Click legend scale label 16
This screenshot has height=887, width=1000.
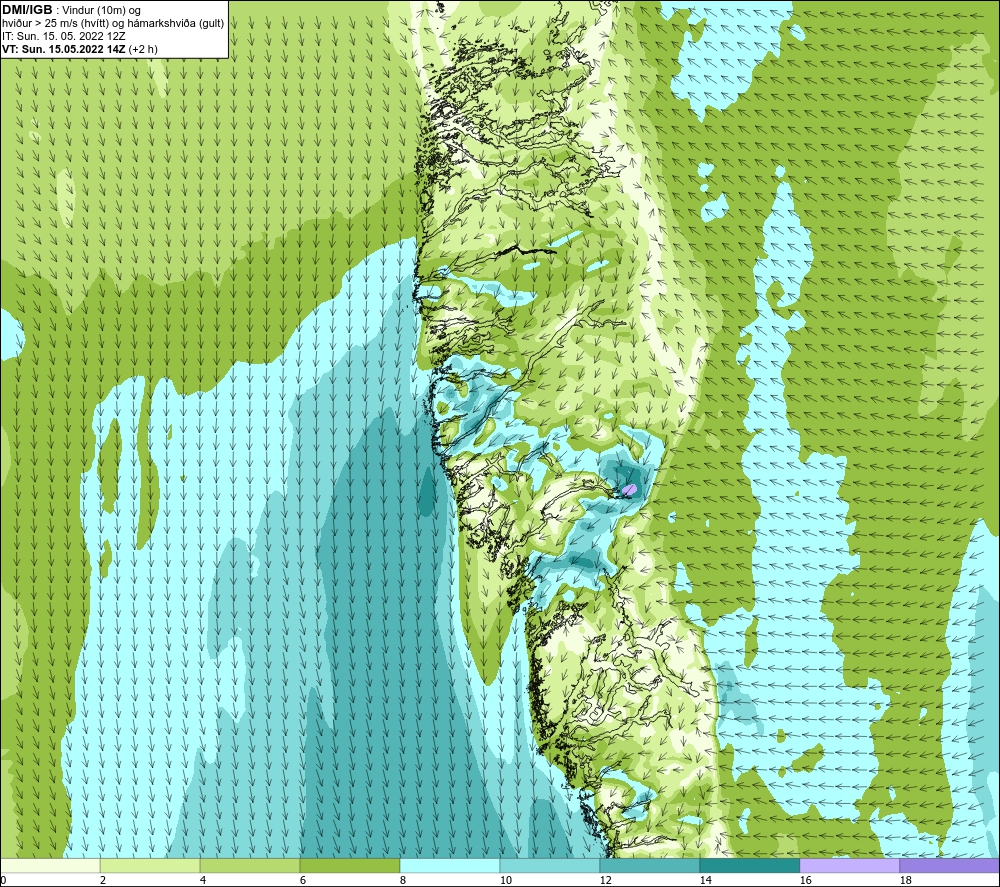click(x=805, y=881)
